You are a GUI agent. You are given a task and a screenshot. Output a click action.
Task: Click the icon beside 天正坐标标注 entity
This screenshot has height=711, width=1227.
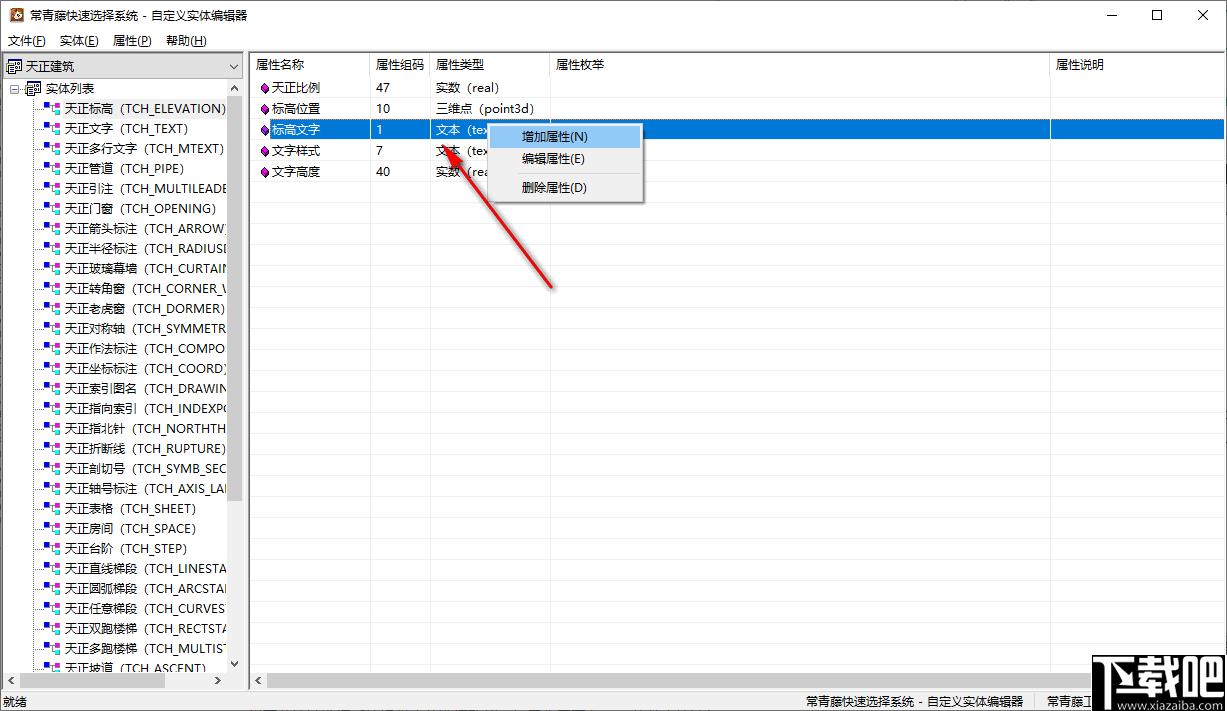[52, 368]
